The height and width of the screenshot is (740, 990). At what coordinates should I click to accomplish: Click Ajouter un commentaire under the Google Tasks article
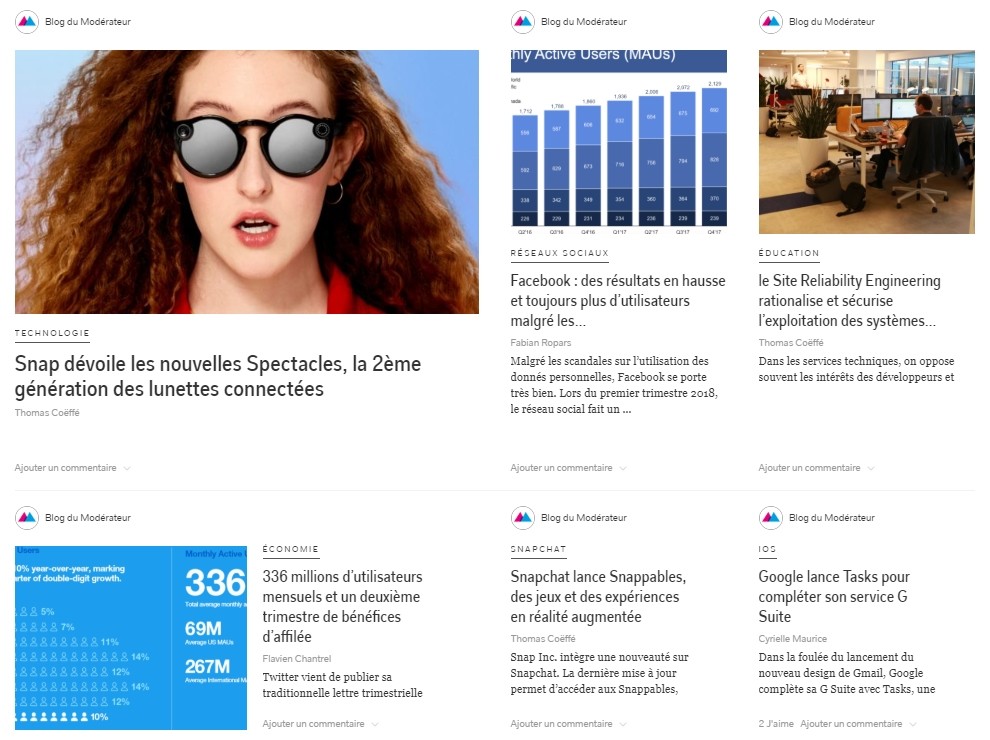tap(852, 724)
